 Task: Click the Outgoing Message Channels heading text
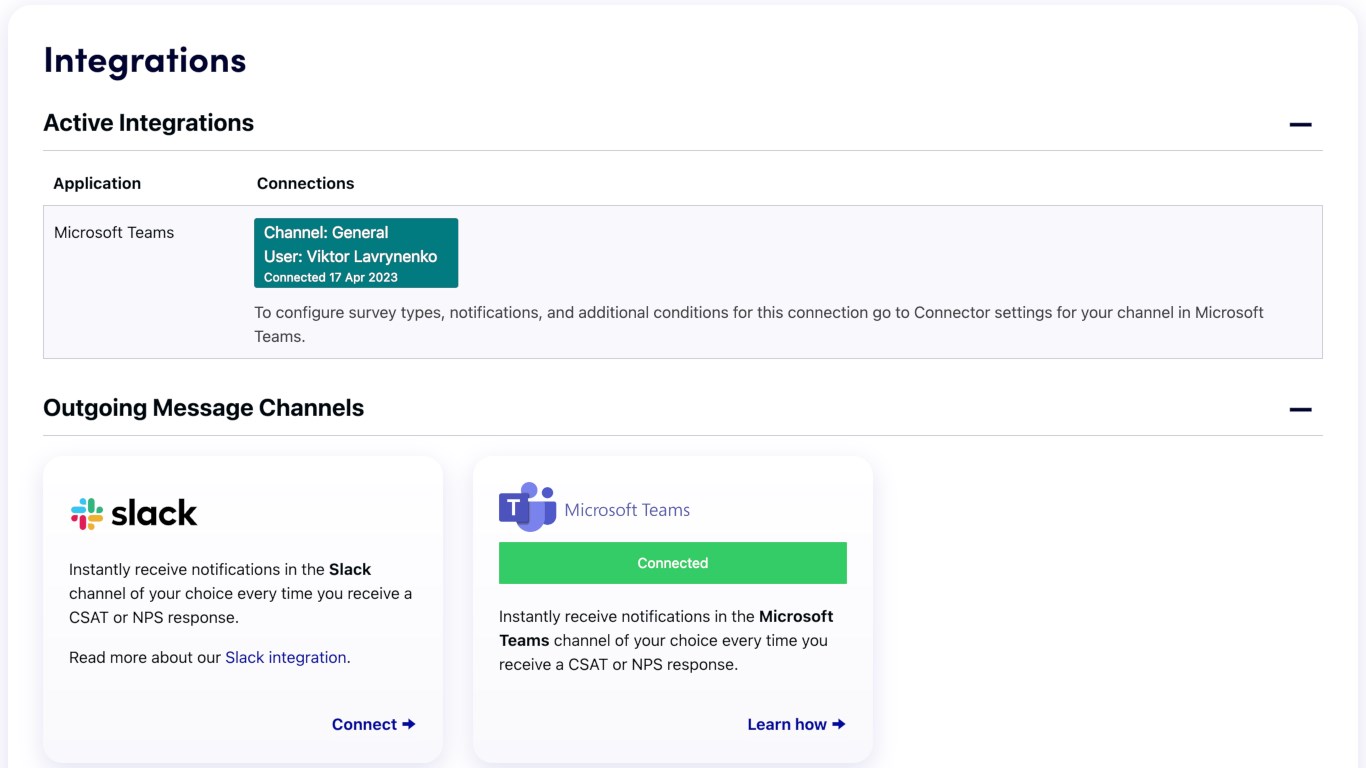tap(203, 408)
